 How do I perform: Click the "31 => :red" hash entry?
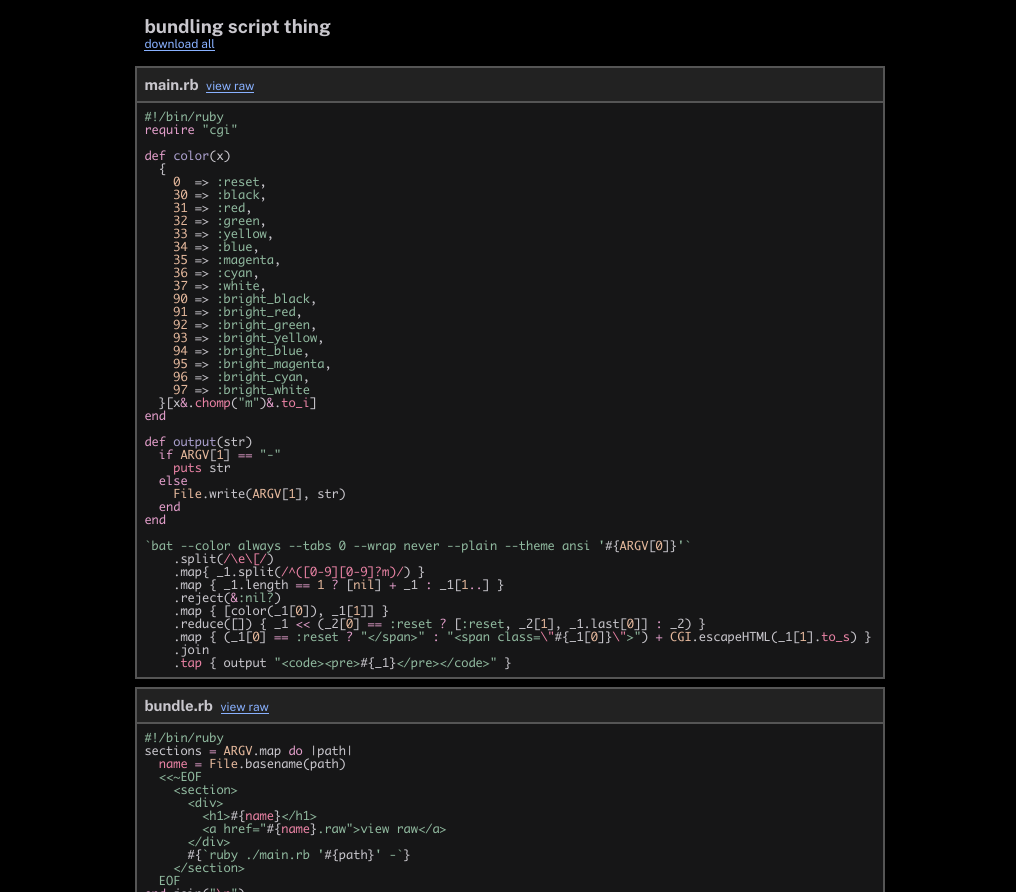[210, 208]
